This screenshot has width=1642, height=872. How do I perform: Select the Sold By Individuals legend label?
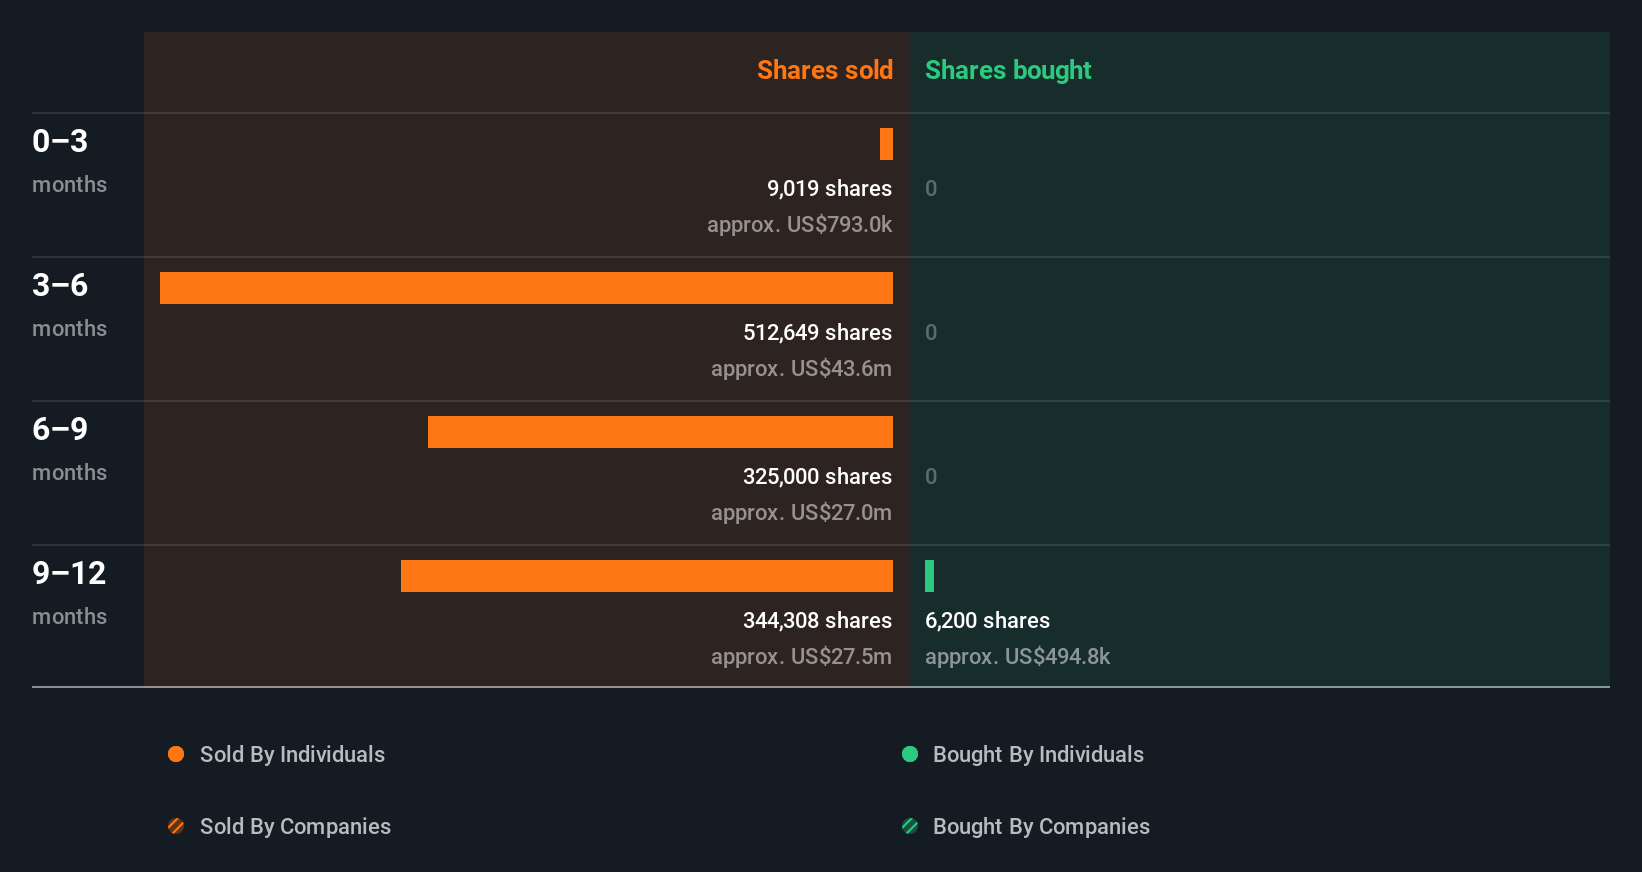(x=292, y=755)
